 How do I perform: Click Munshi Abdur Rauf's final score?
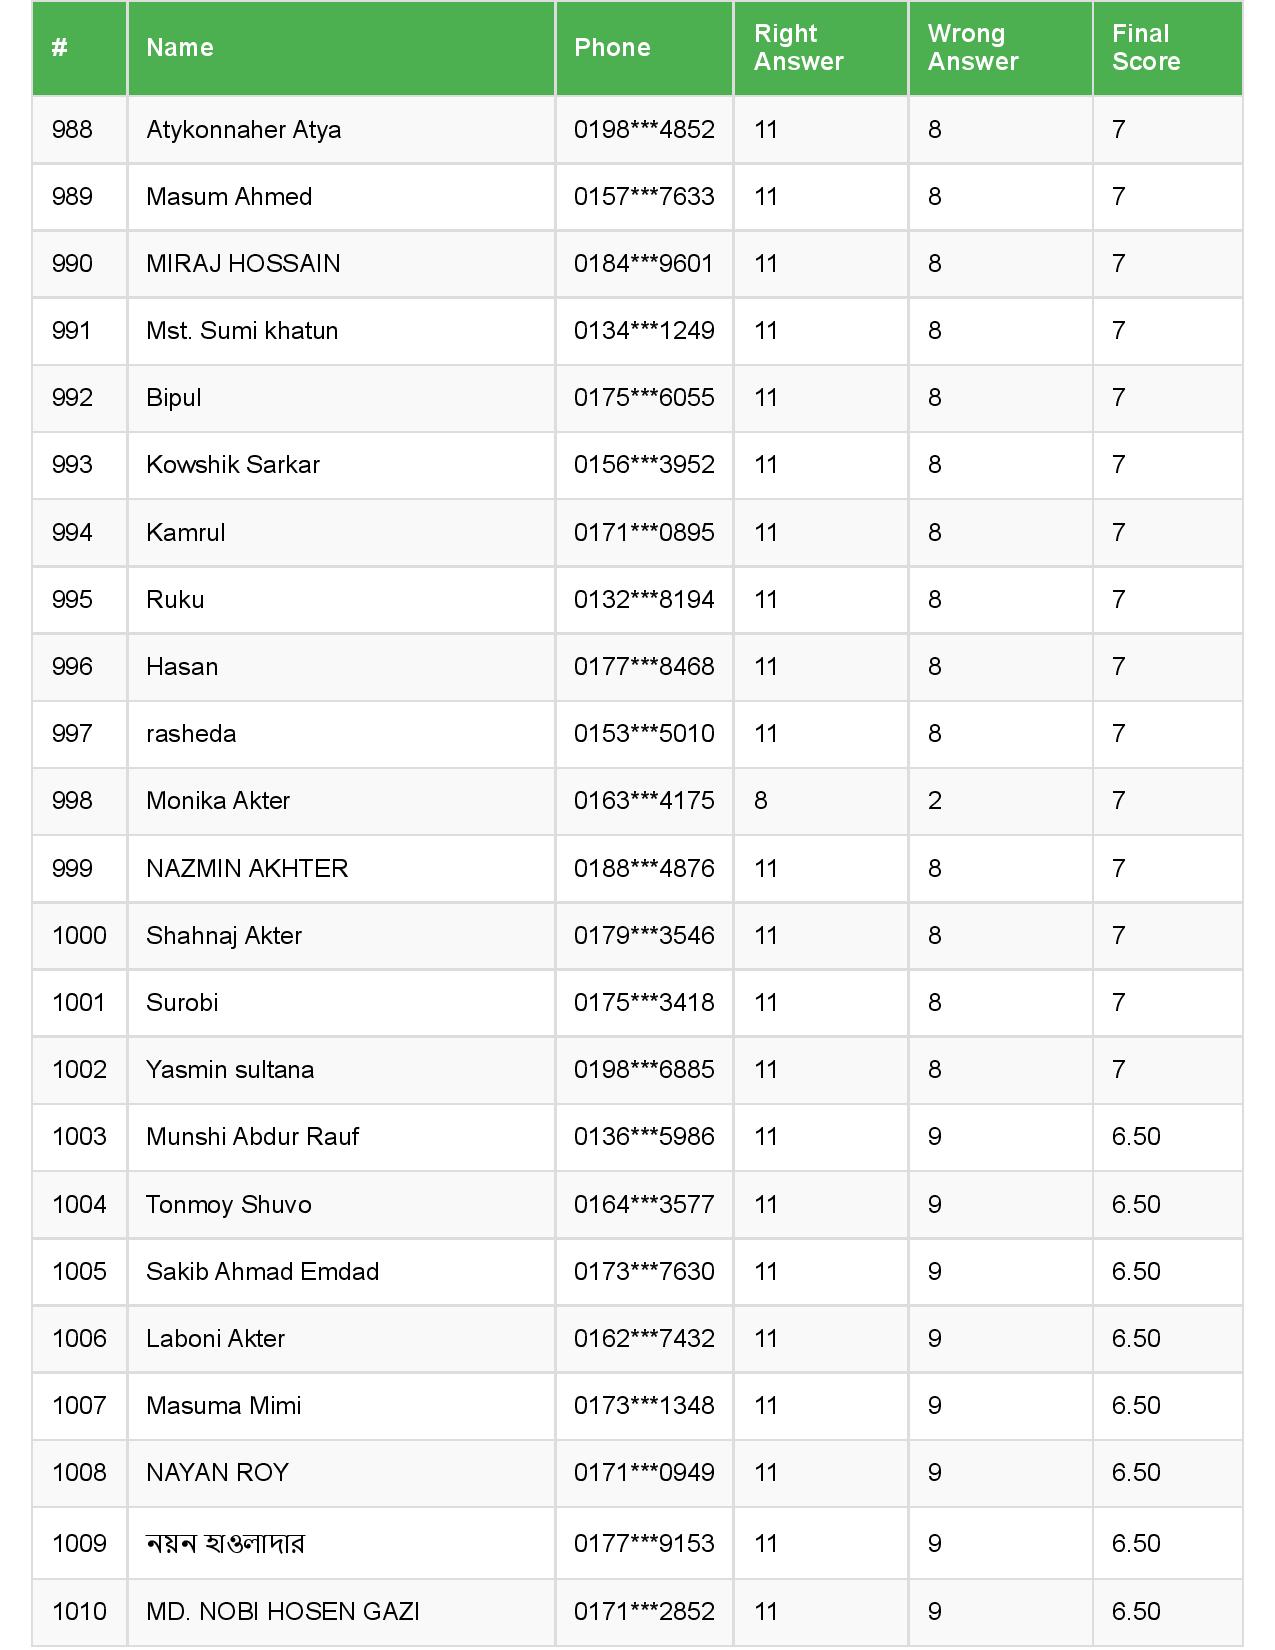pyautogui.click(x=1136, y=1137)
